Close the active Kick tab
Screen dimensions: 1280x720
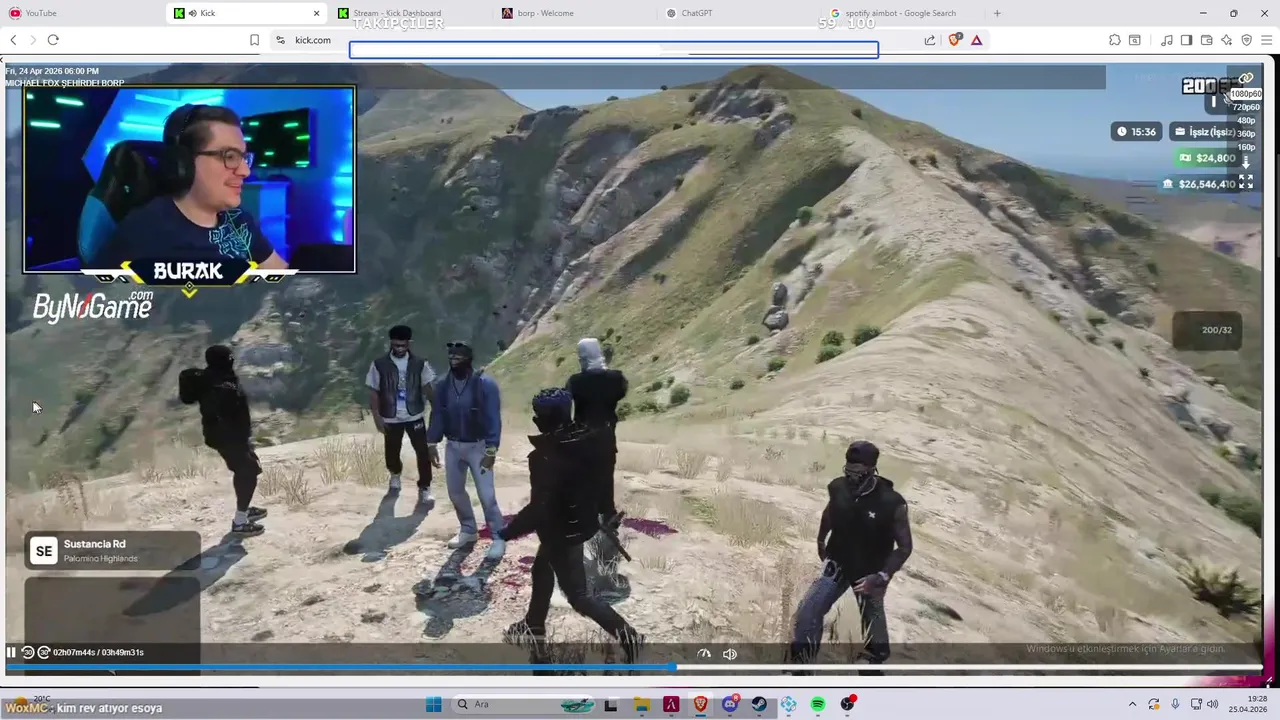click(x=317, y=13)
